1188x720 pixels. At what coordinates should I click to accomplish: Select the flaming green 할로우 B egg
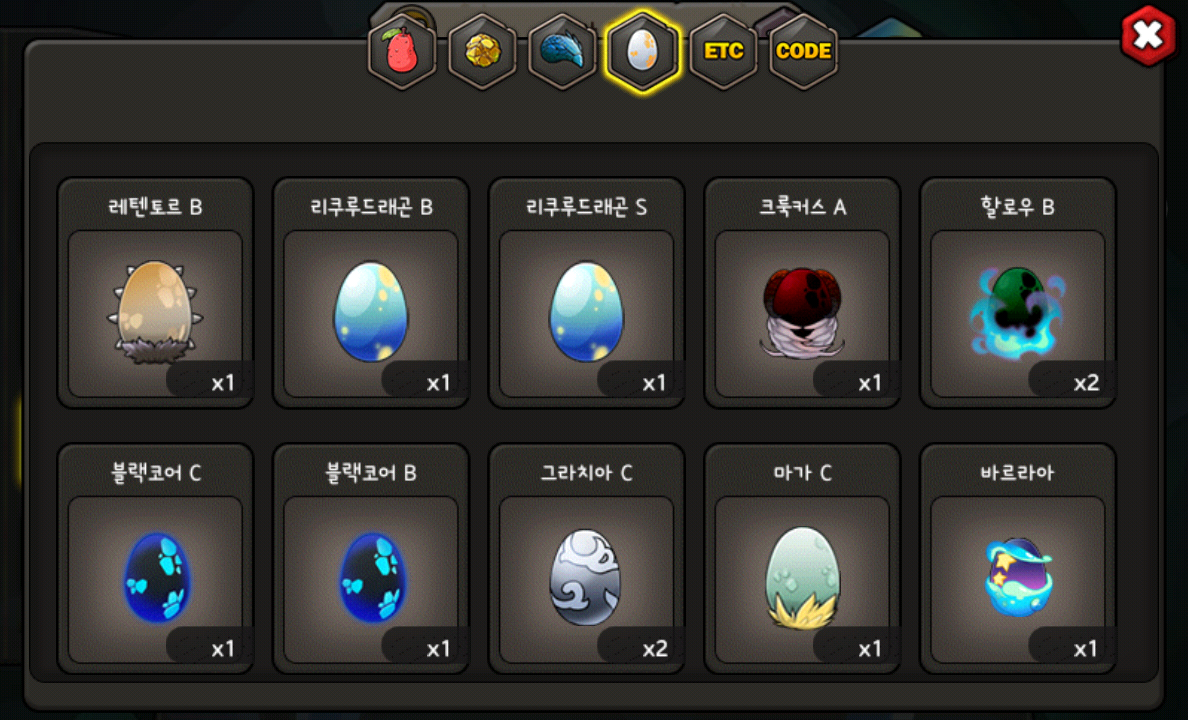pyautogui.click(x=1018, y=293)
